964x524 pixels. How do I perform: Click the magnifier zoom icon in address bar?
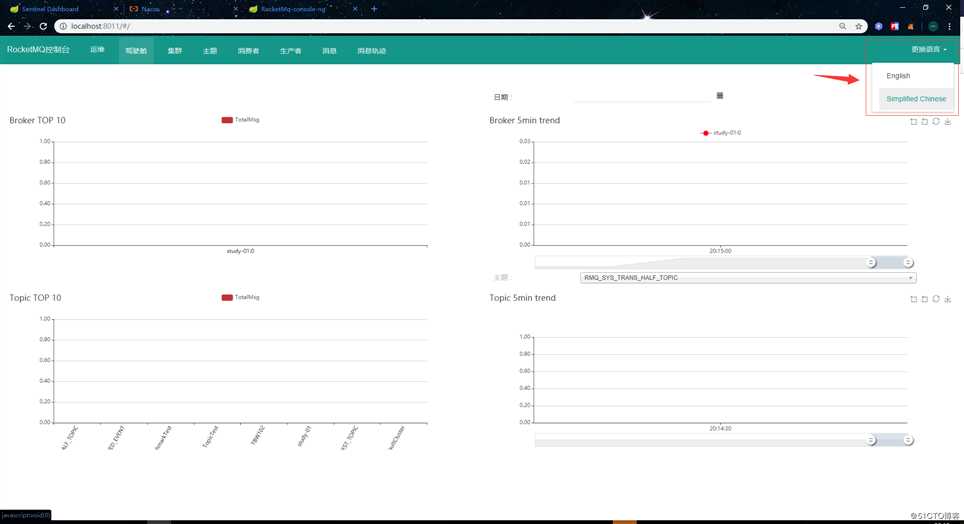click(x=842, y=26)
